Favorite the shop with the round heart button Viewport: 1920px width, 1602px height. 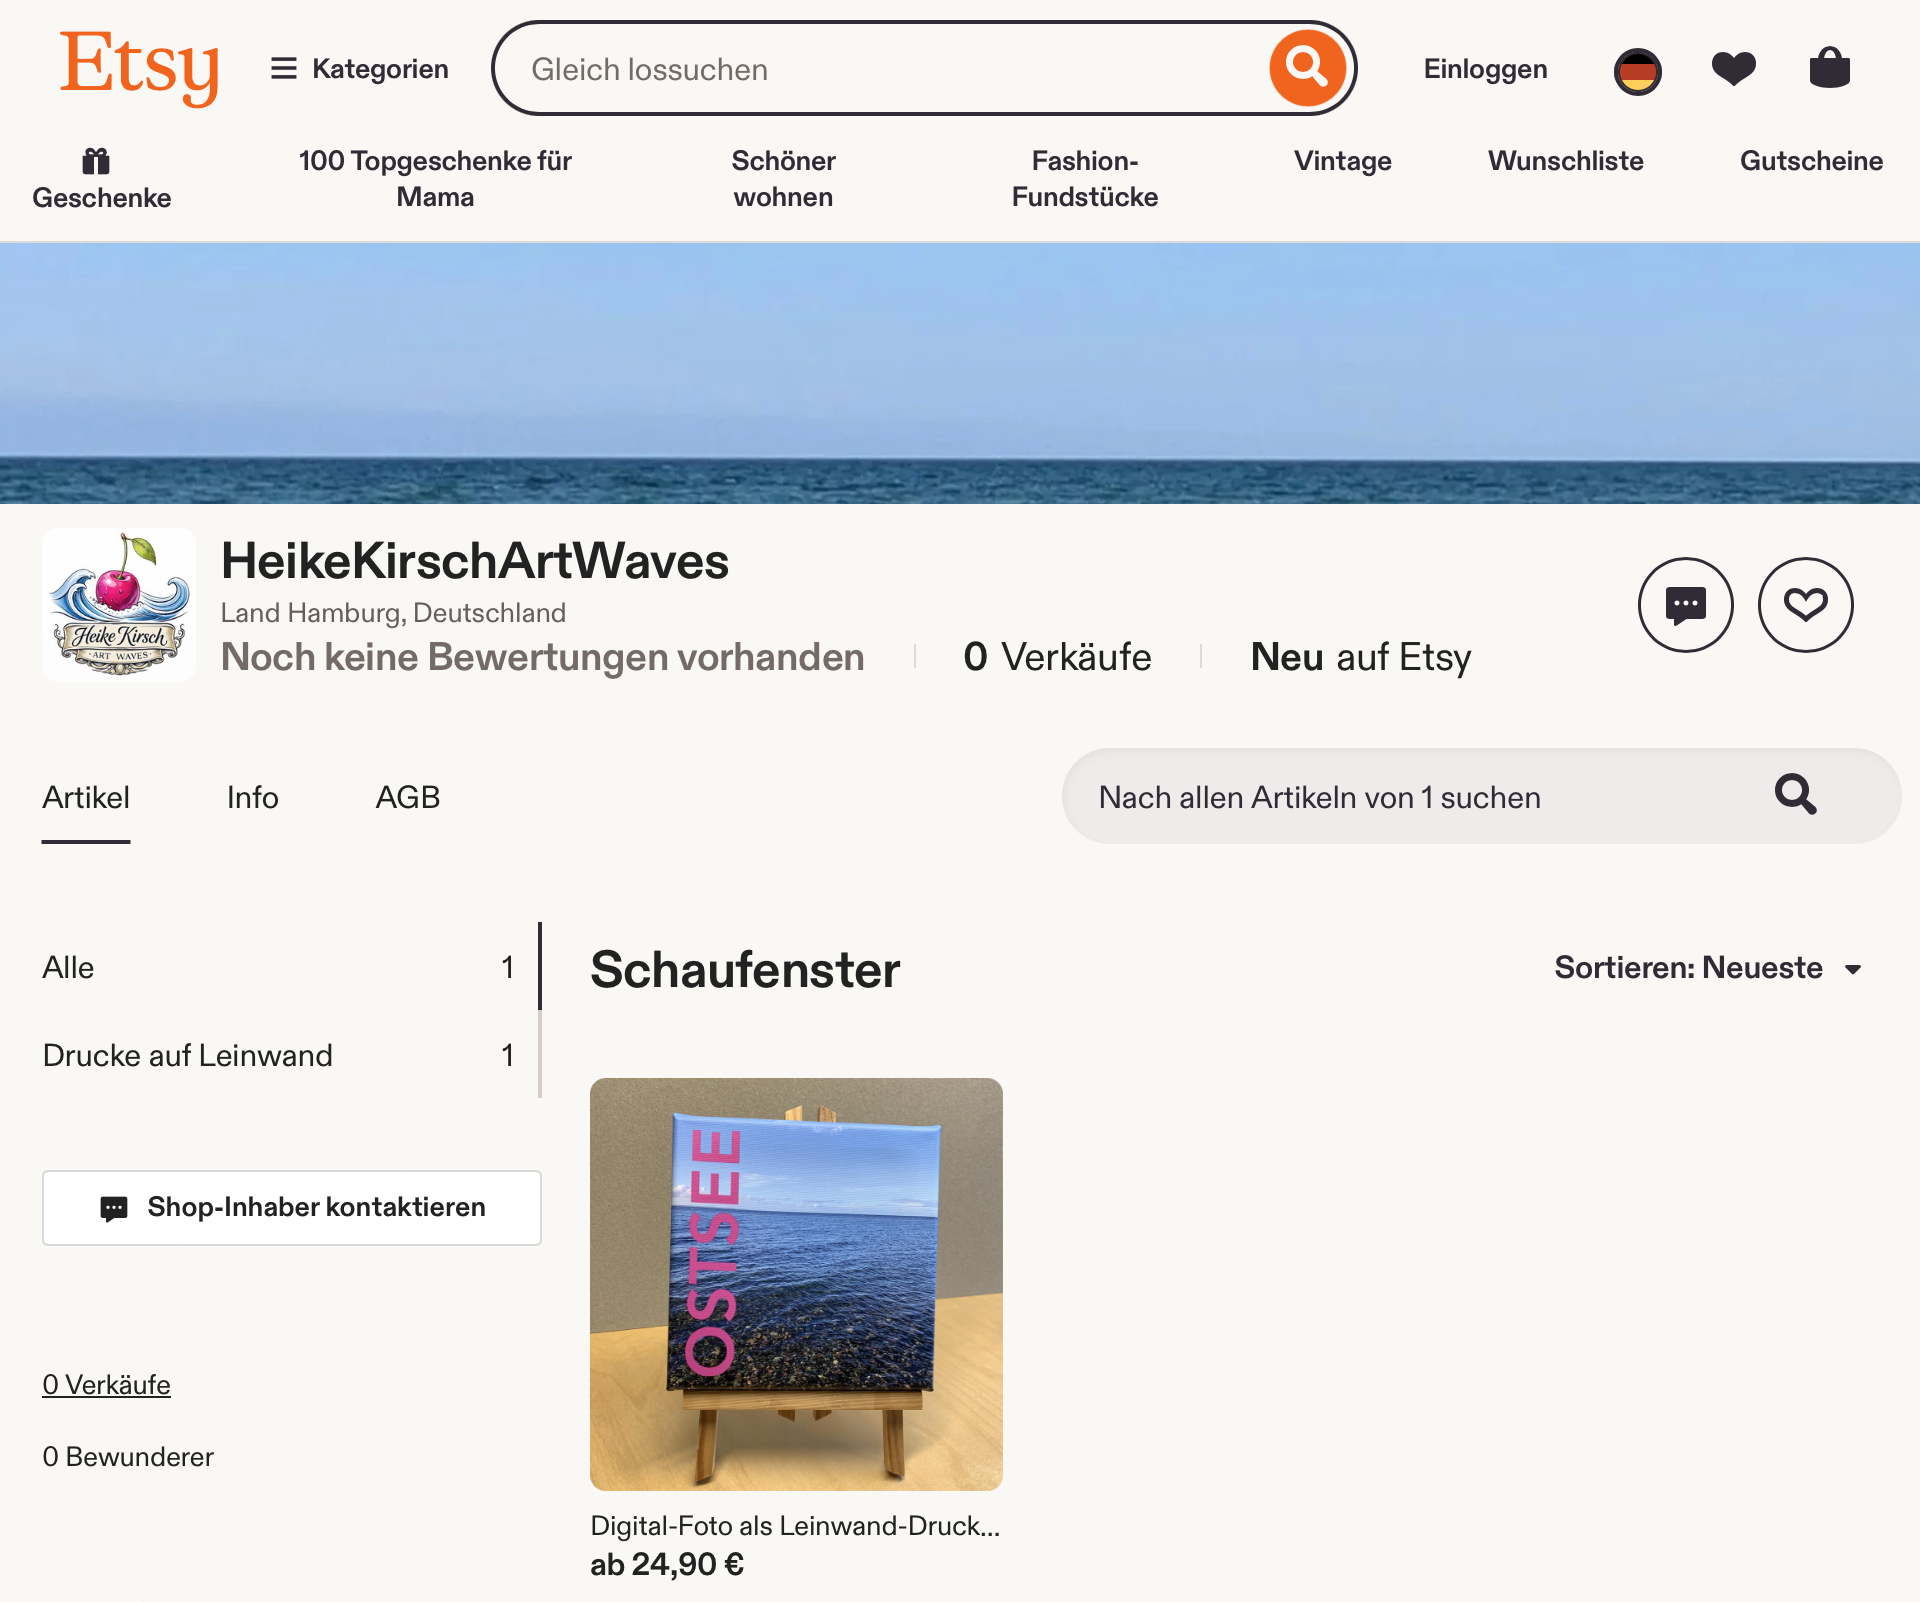point(1805,605)
